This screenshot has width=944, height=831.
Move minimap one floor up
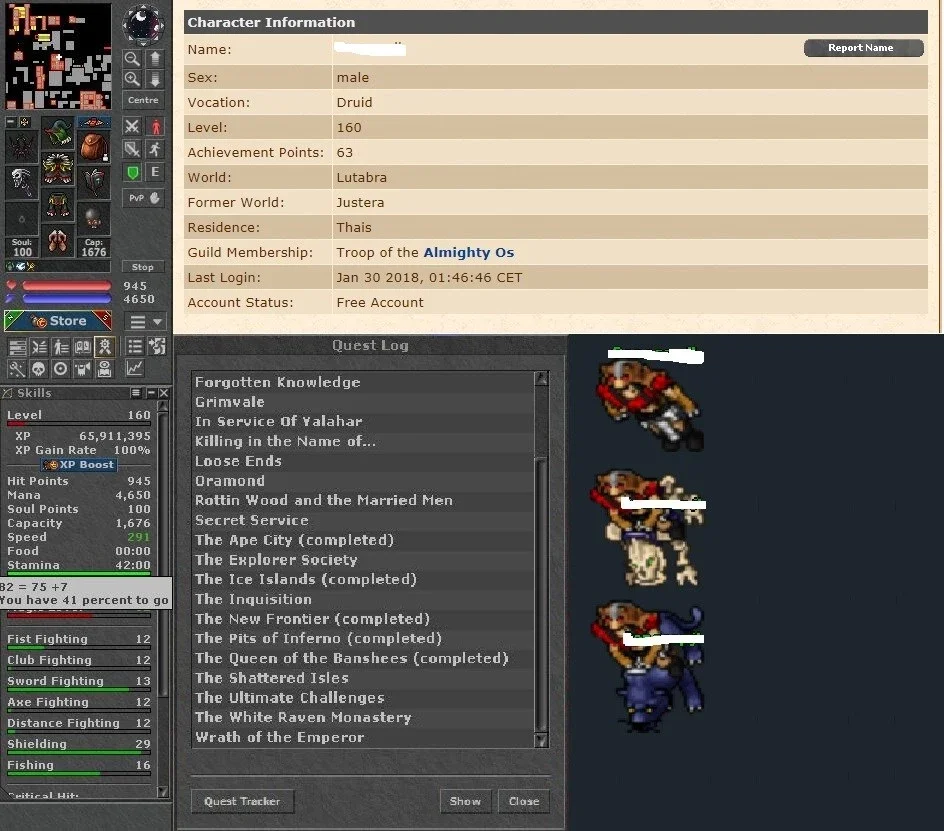[155, 58]
